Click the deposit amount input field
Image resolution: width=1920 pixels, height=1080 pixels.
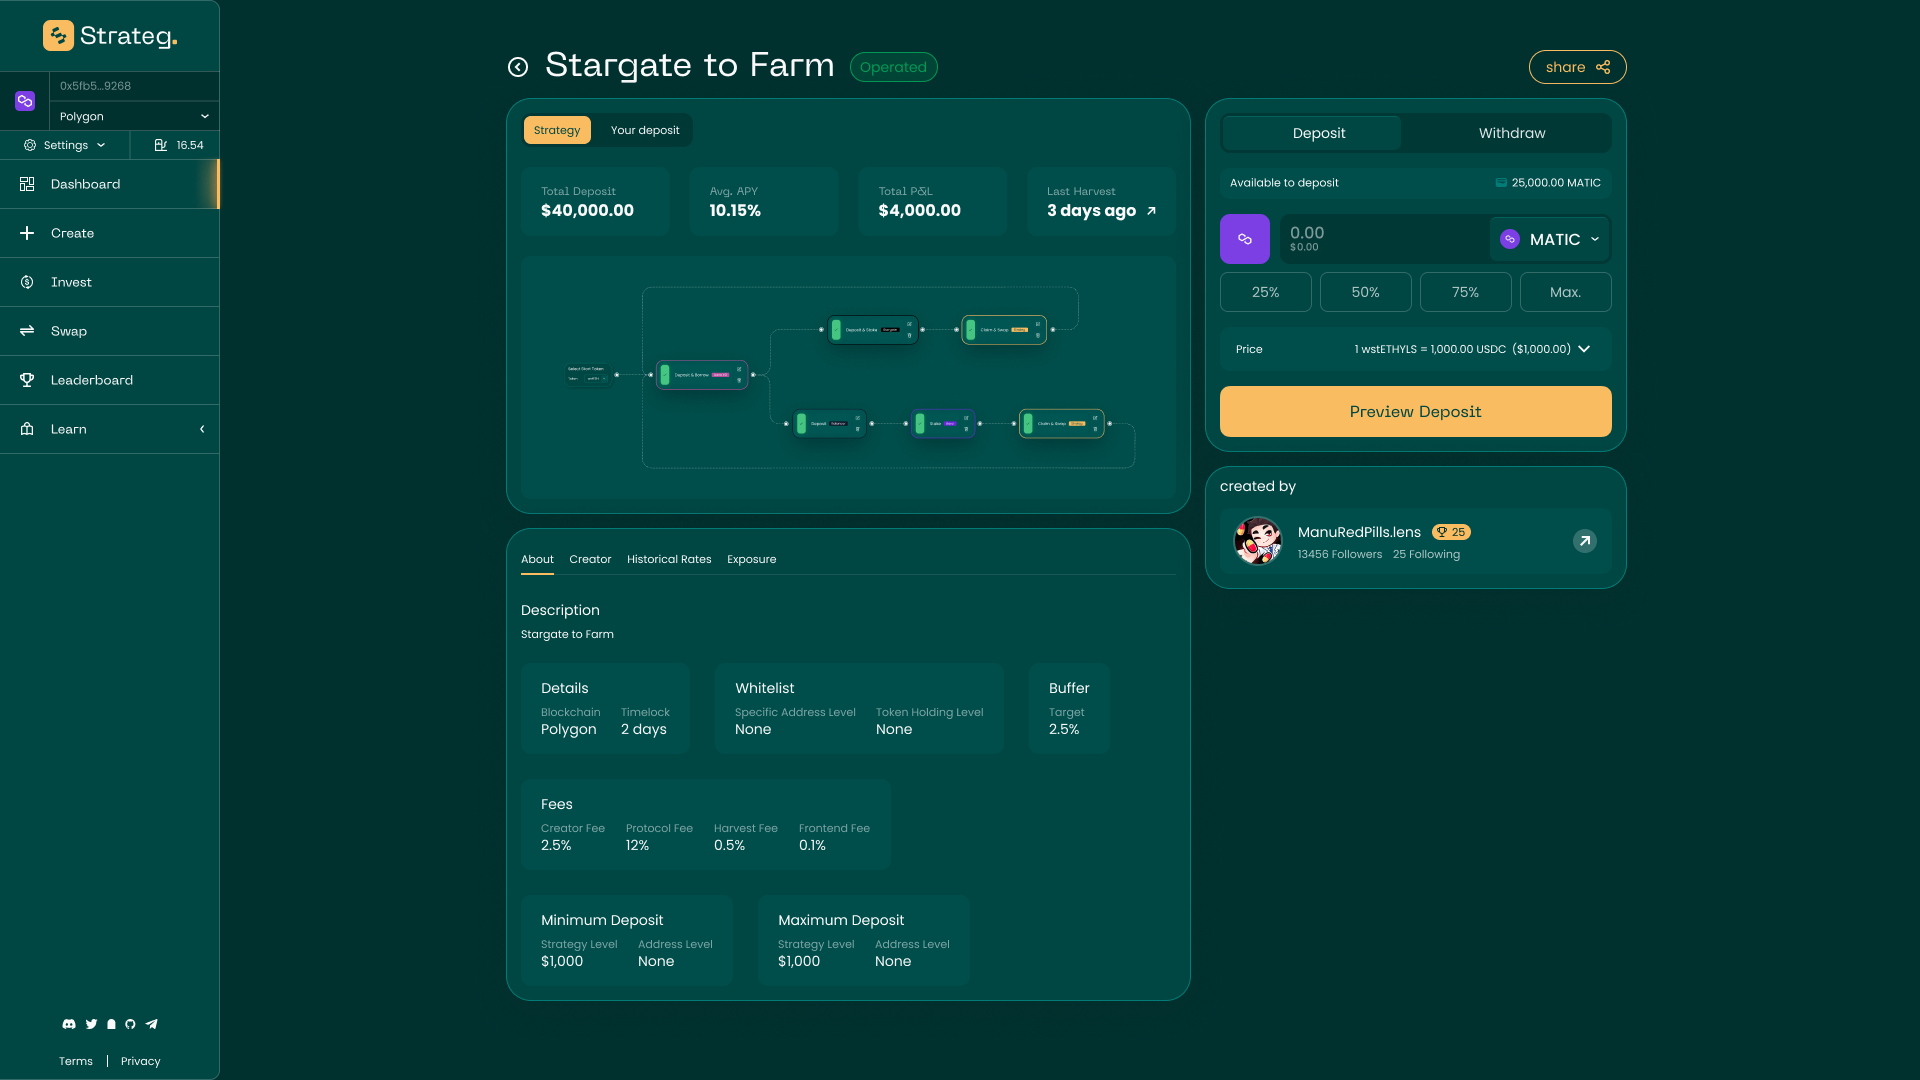(x=1383, y=239)
